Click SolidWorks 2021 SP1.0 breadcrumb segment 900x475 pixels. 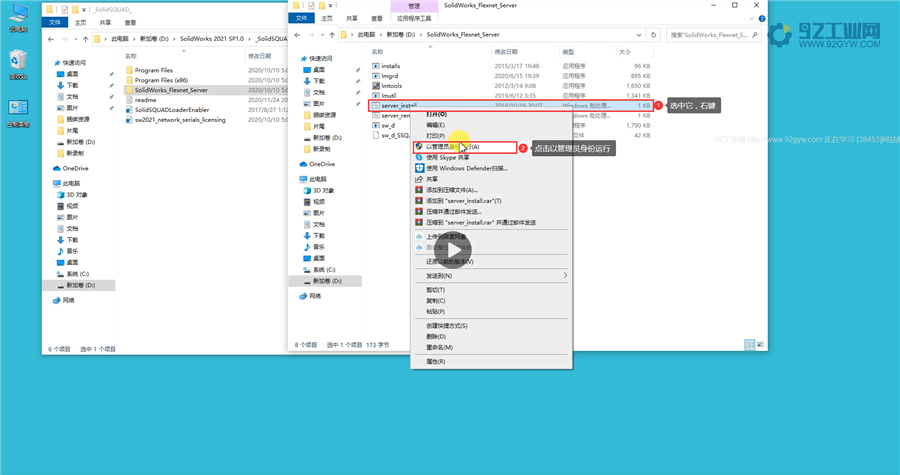click(x=211, y=39)
